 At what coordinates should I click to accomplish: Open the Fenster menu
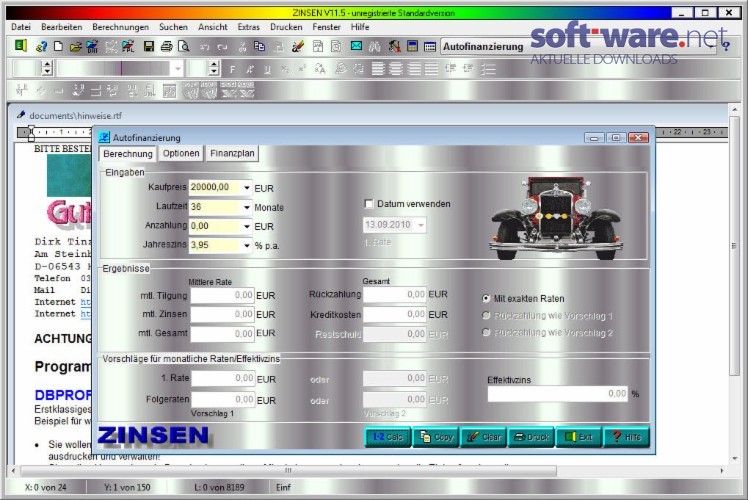tap(326, 27)
